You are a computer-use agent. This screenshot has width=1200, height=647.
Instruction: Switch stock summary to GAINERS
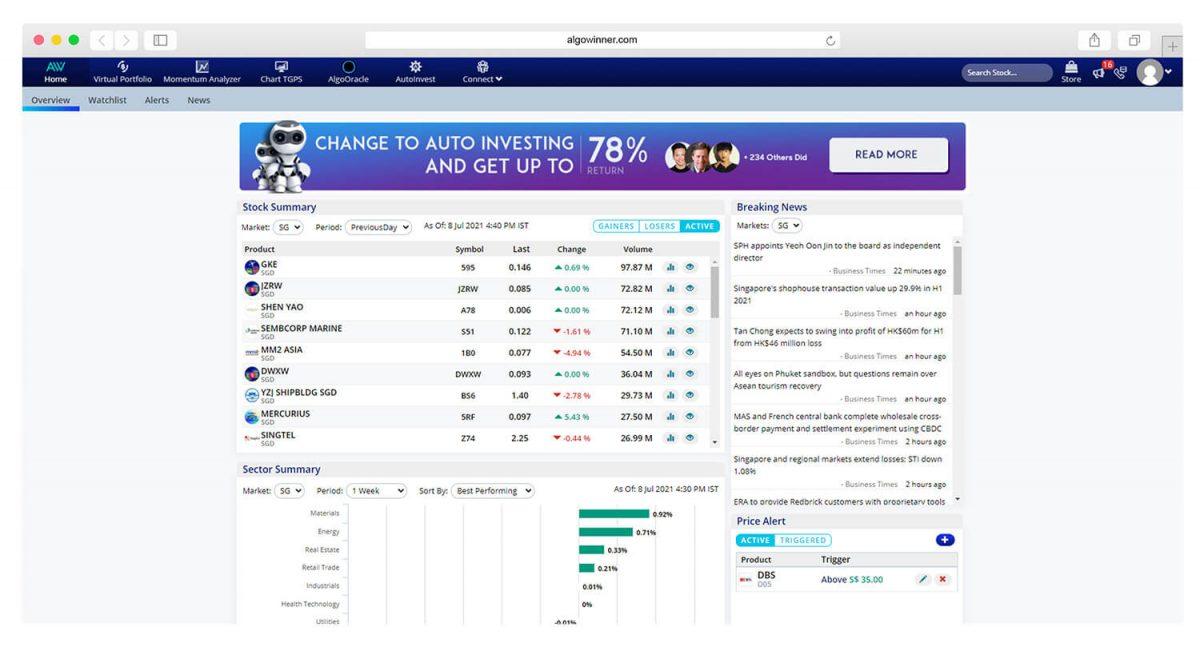[x=616, y=226]
